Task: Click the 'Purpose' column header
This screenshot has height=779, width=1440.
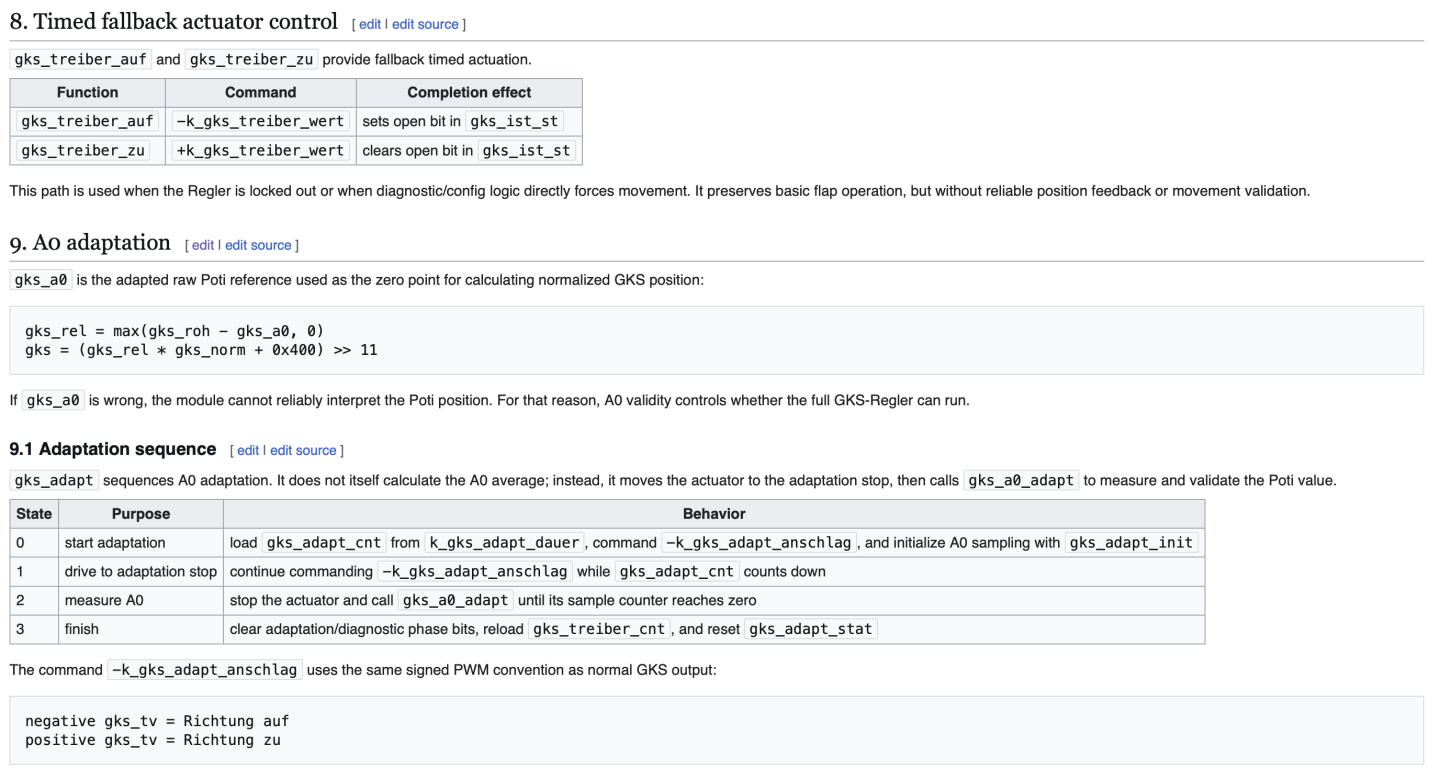Action: coord(140,513)
